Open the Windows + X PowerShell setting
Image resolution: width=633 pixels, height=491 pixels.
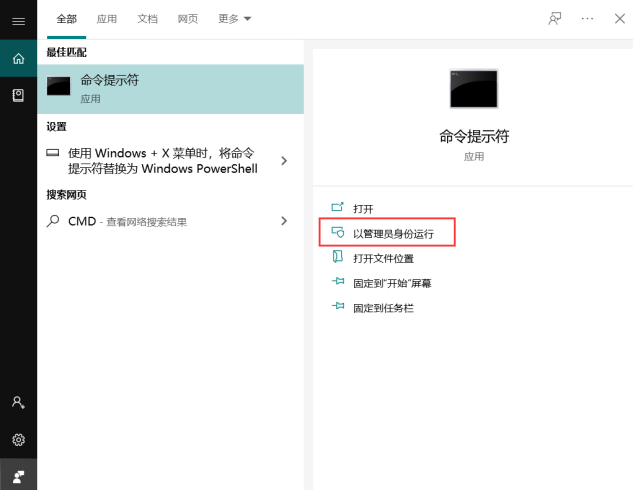click(170, 161)
